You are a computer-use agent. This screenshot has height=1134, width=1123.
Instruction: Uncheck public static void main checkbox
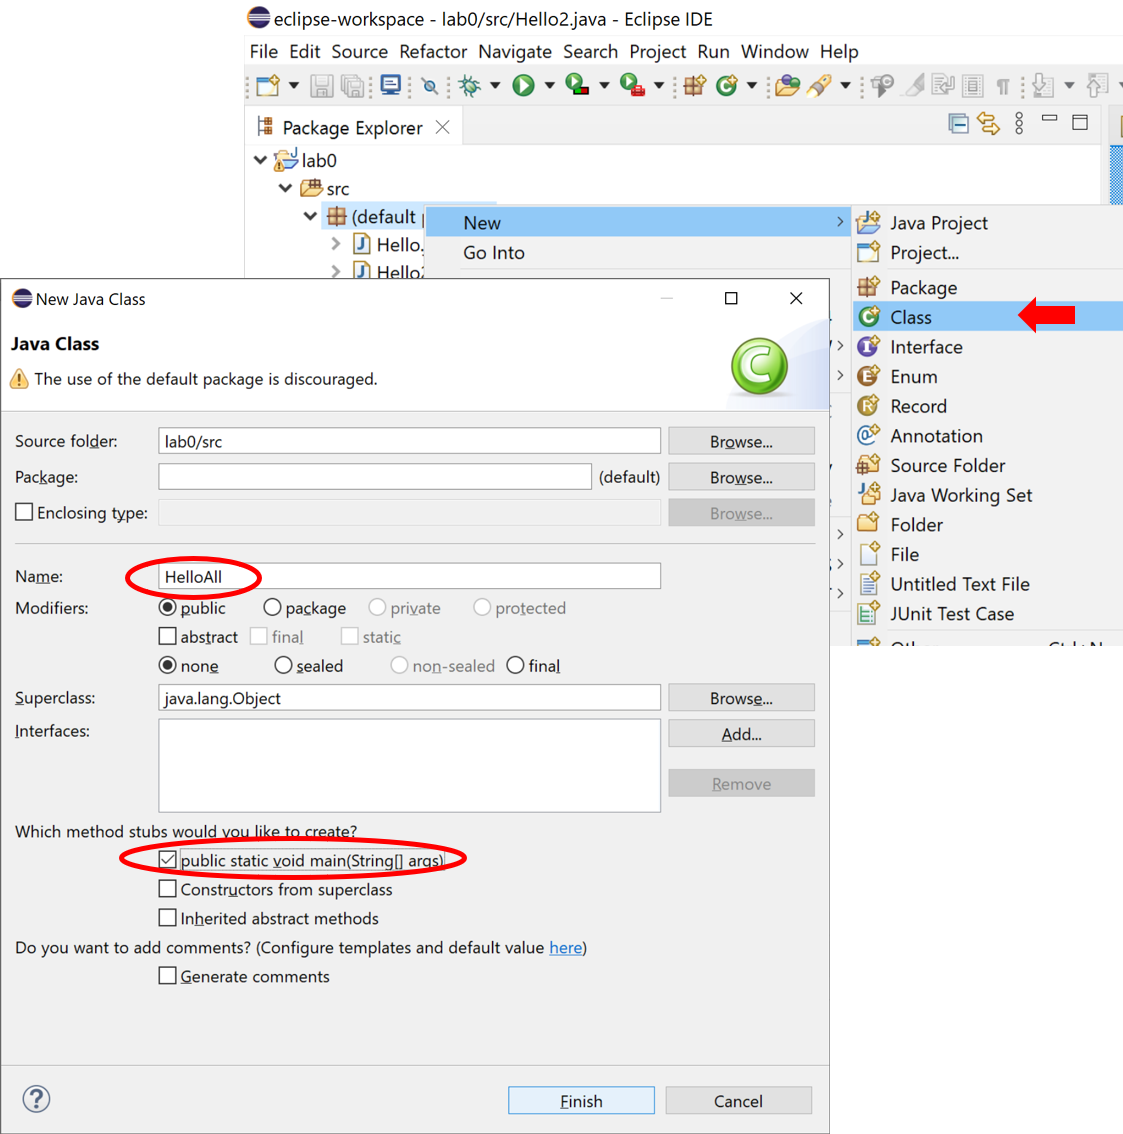[x=167, y=859]
